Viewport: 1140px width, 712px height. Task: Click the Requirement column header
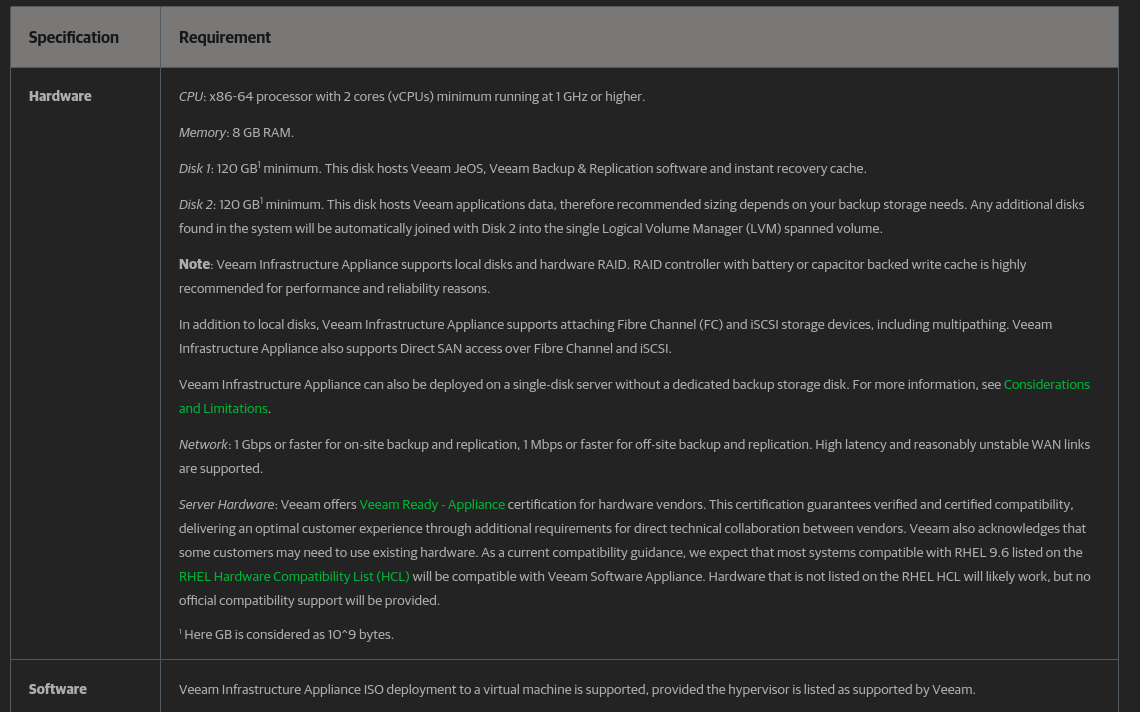pos(225,38)
